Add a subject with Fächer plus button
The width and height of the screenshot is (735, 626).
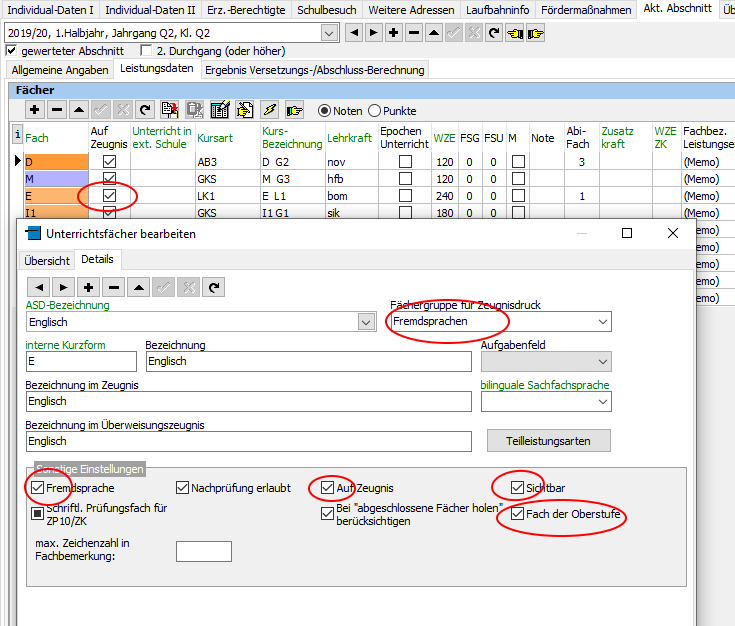click(34, 110)
